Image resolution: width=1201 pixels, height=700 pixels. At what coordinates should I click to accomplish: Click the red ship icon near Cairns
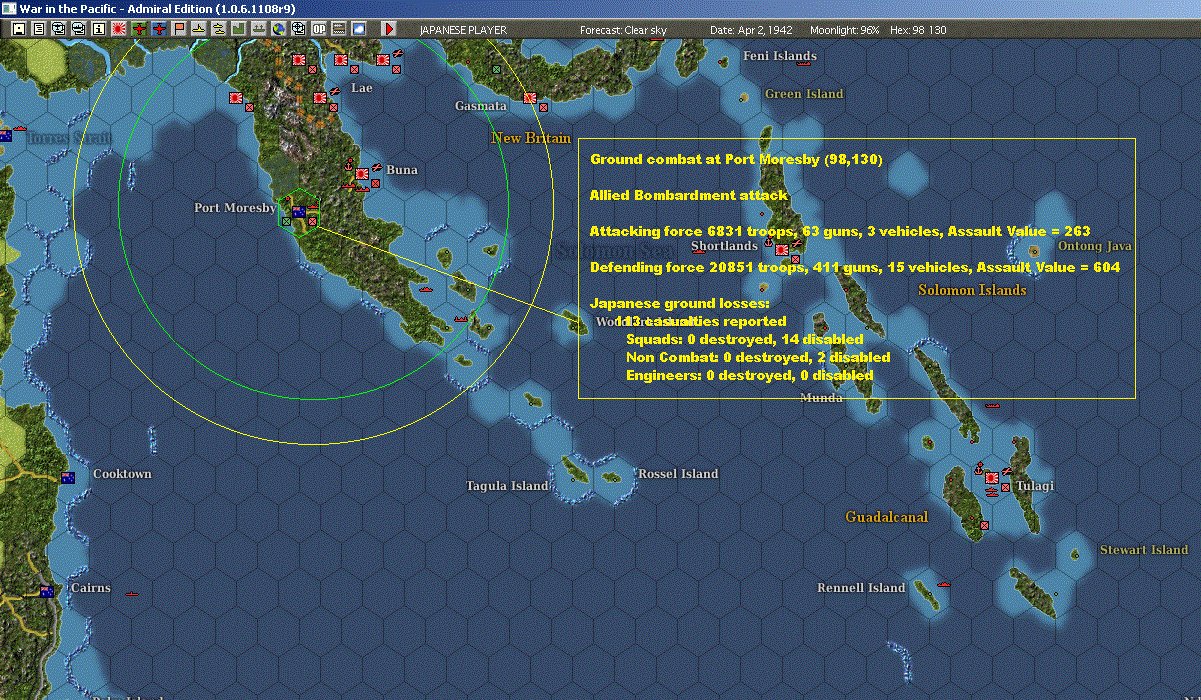click(131, 593)
